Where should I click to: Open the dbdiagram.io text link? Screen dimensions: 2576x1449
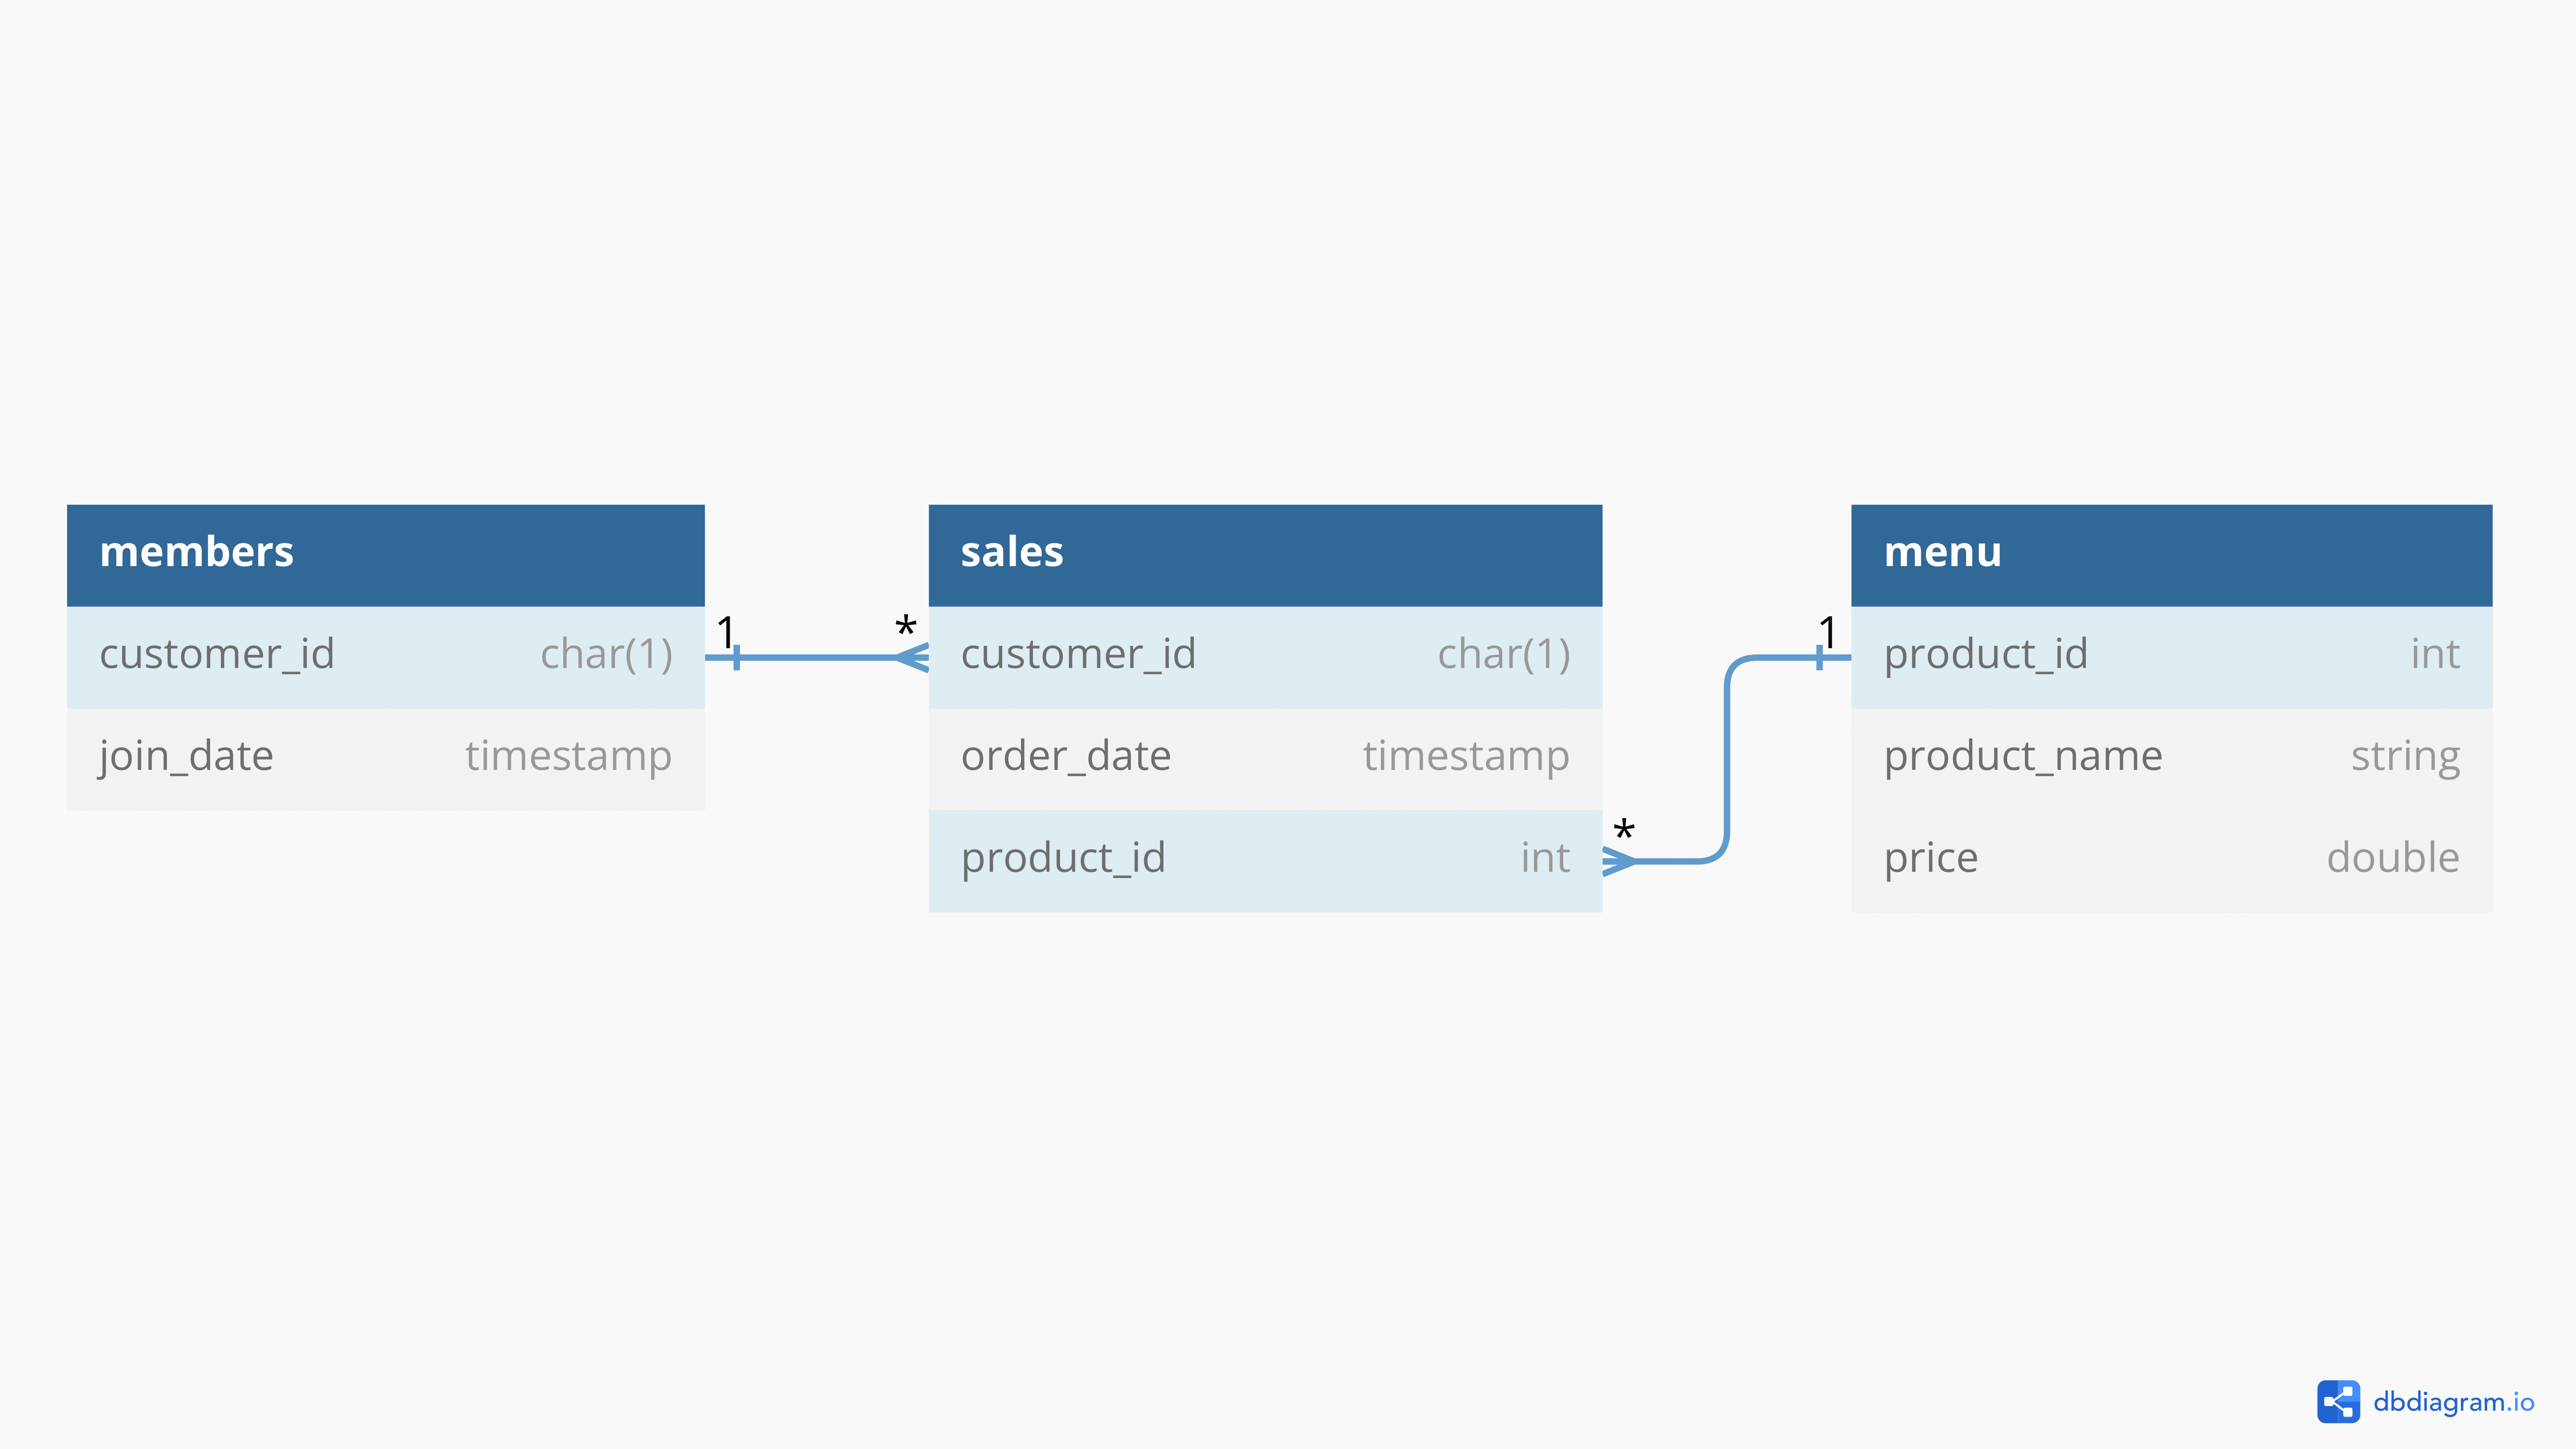2453,1402
